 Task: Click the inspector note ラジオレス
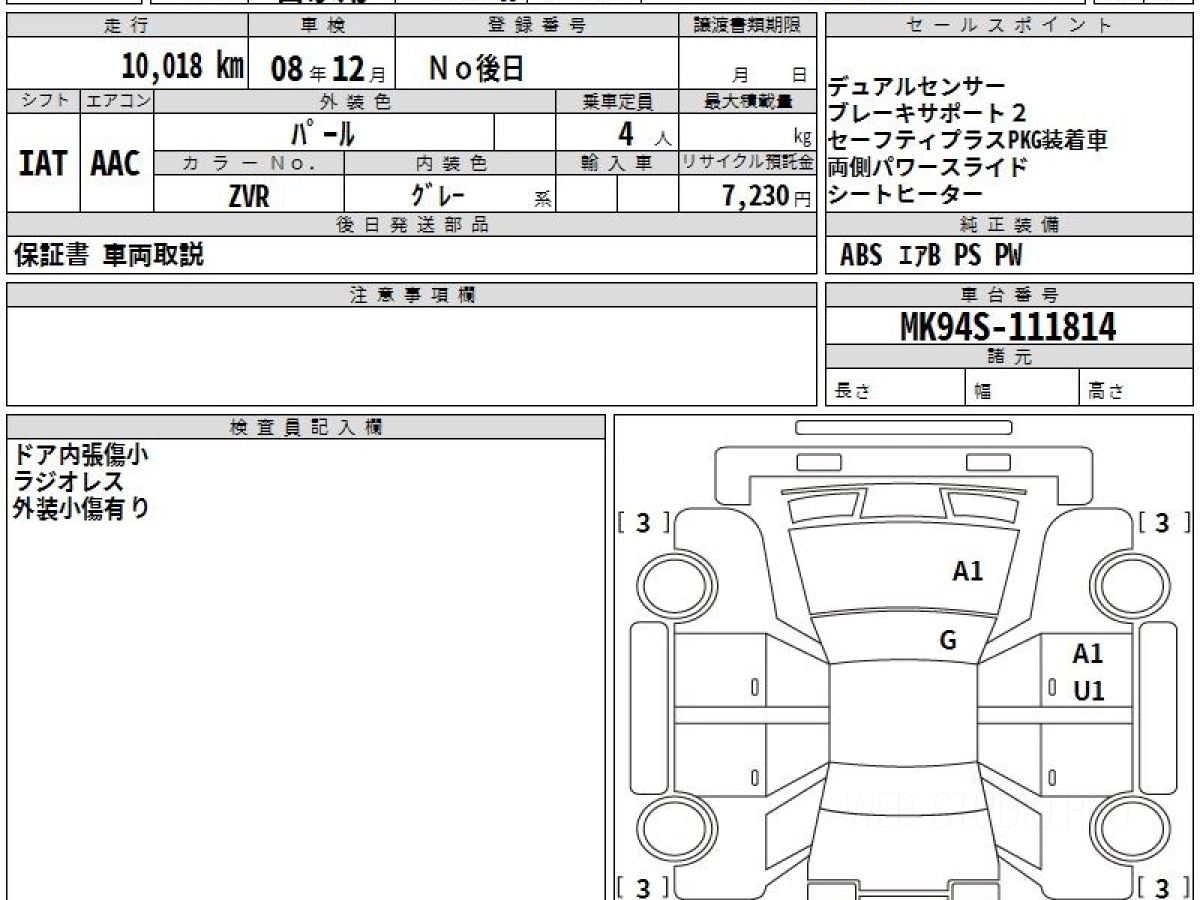point(68,482)
